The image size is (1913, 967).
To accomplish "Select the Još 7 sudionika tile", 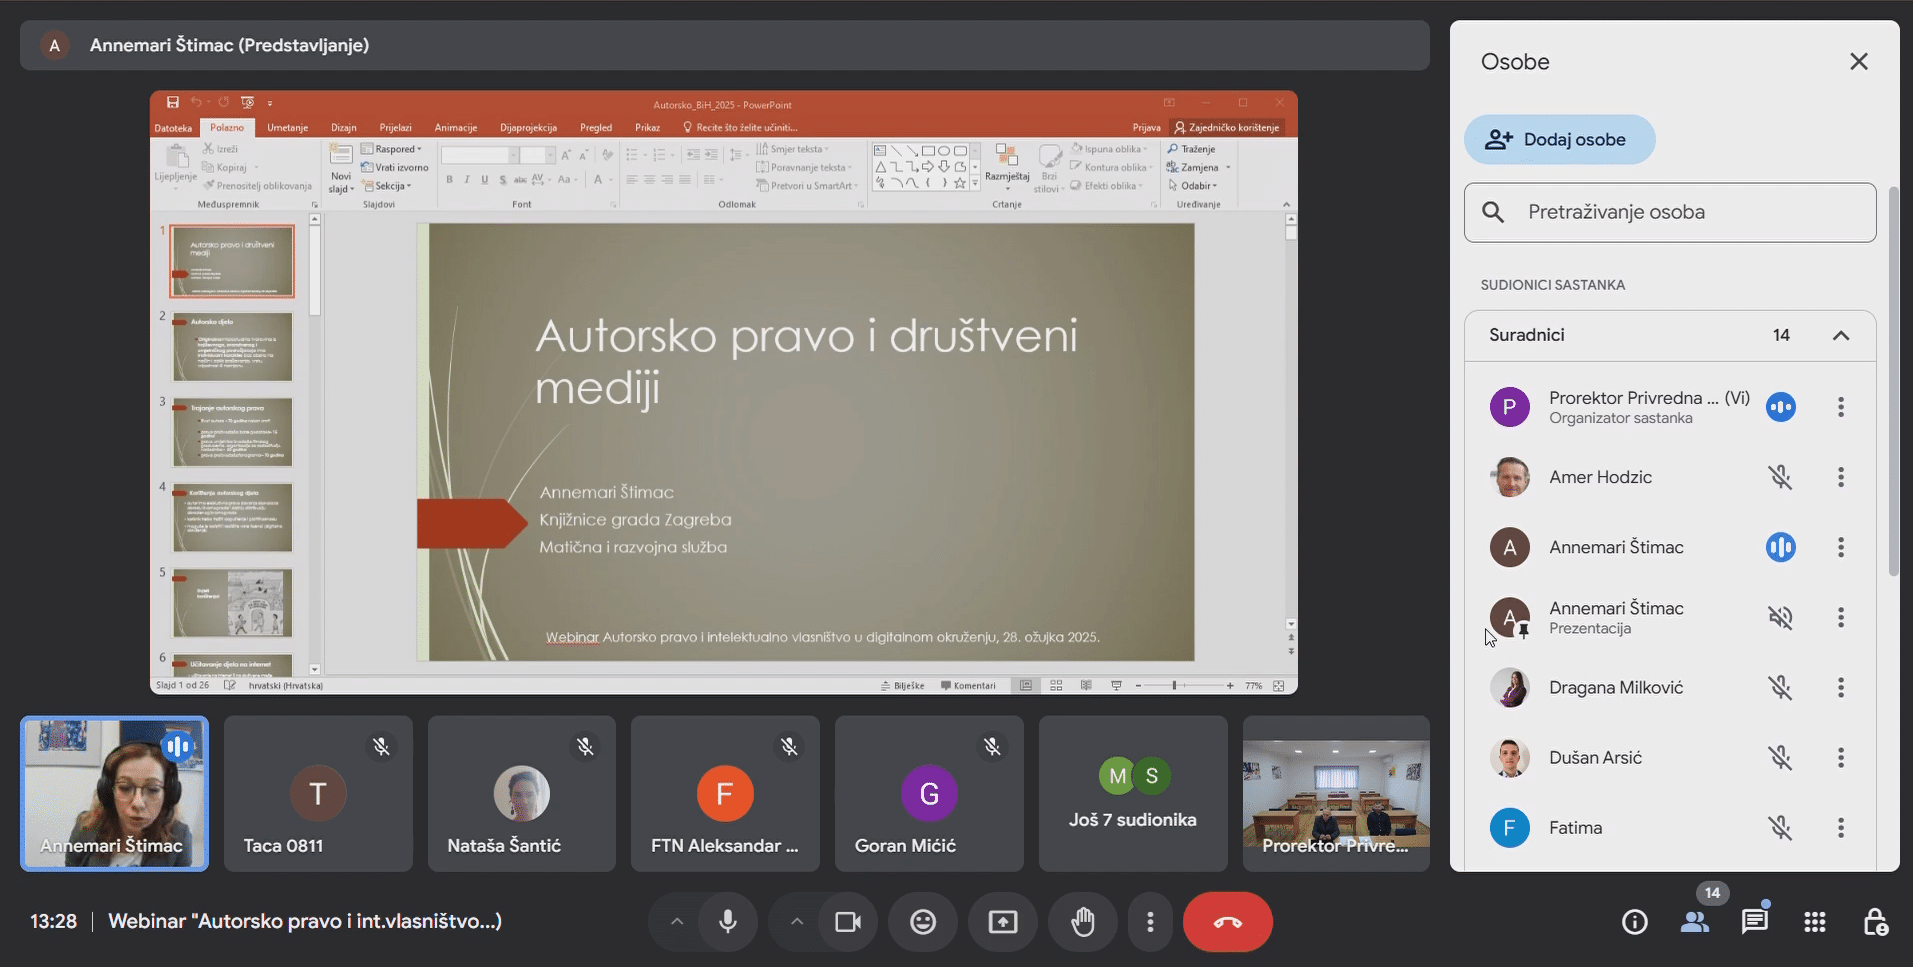I will [1133, 793].
